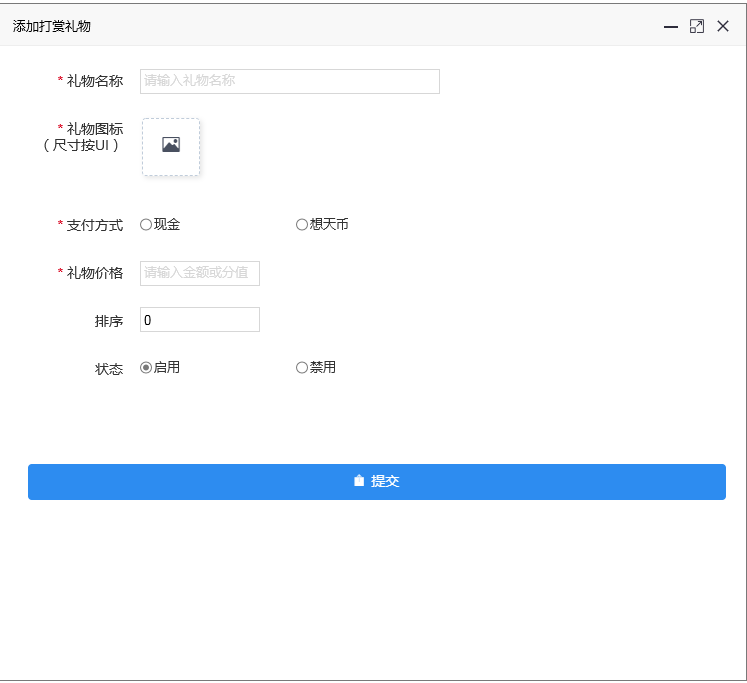Maximize the 添加打赏礼物 dialog
Image resolution: width=747 pixels, height=683 pixels.
tap(697, 27)
